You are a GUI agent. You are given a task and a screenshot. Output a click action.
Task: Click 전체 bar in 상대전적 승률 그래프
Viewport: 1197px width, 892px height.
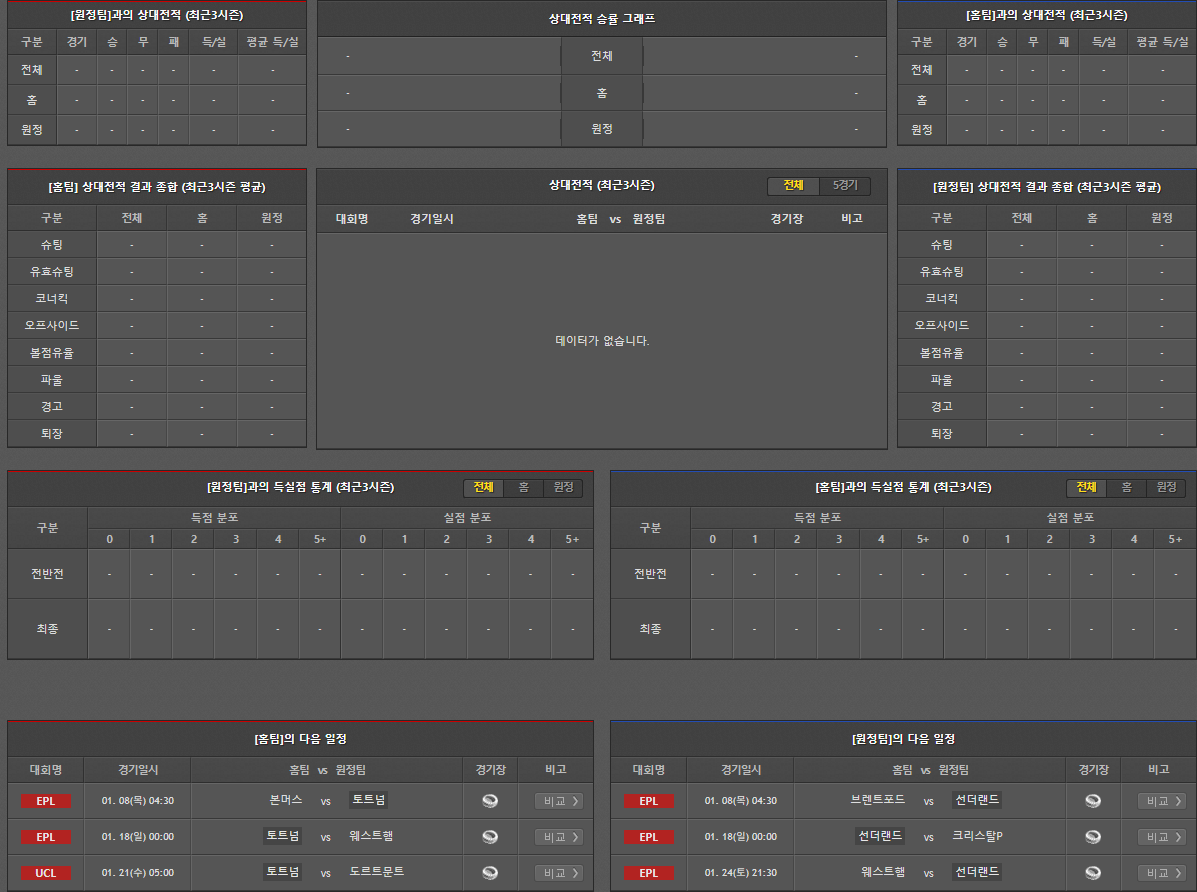pyautogui.click(x=601, y=56)
